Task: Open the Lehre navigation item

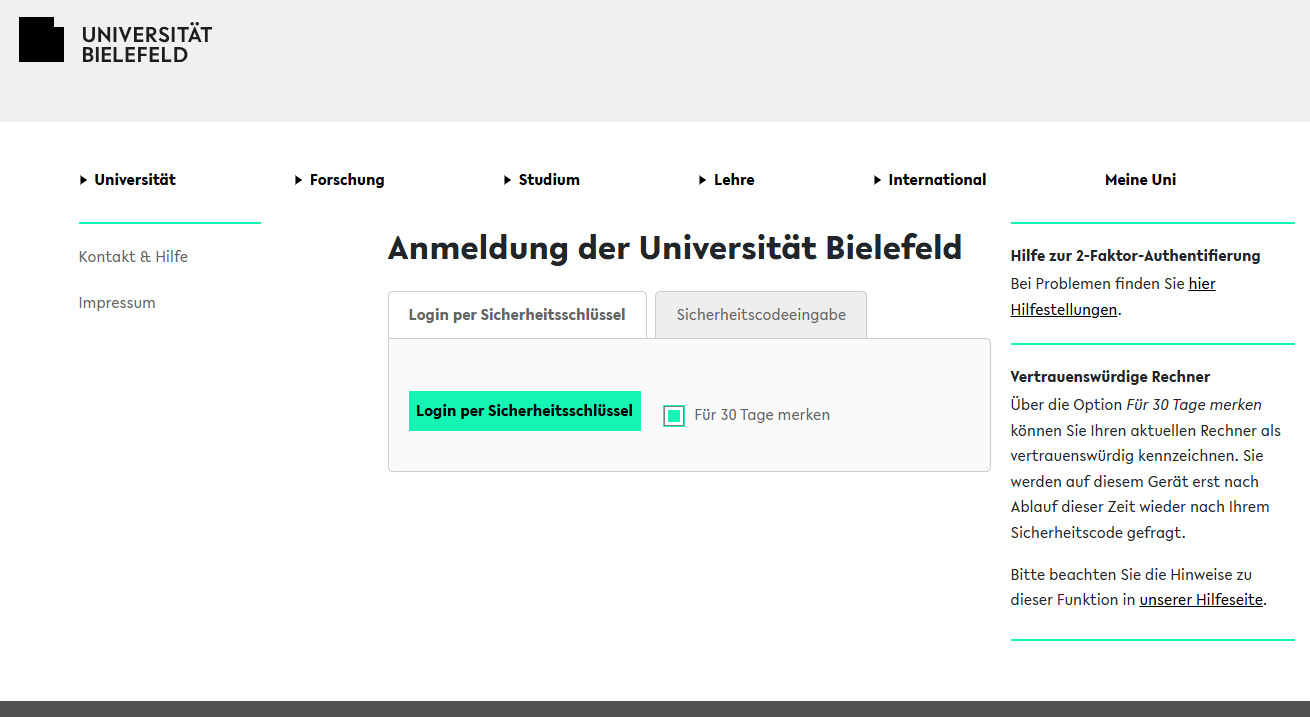Action: [734, 180]
